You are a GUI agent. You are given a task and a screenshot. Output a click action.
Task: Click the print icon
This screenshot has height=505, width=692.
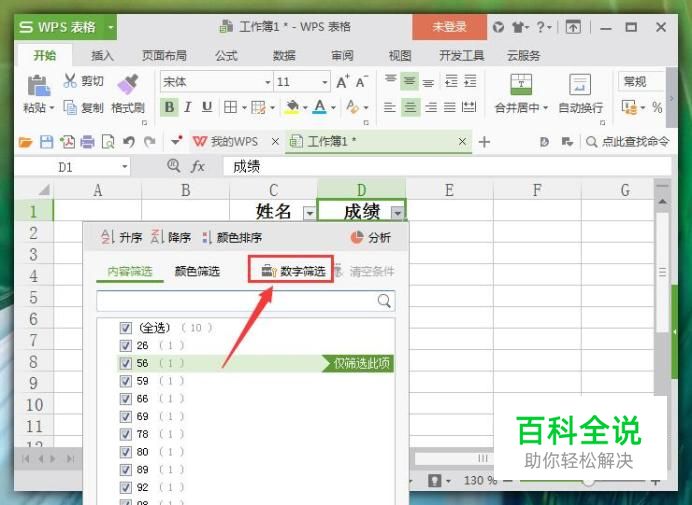tap(87, 142)
